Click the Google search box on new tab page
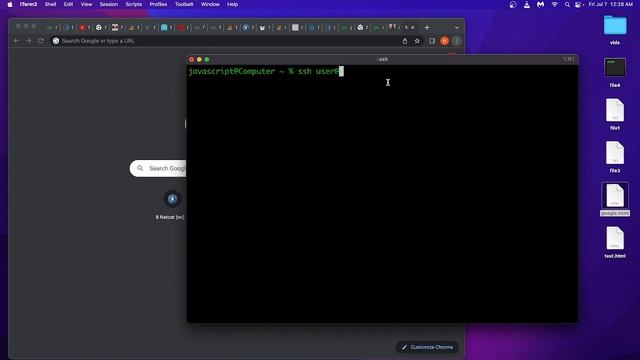This screenshot has height=360, width=640. (x=158, y=168)
